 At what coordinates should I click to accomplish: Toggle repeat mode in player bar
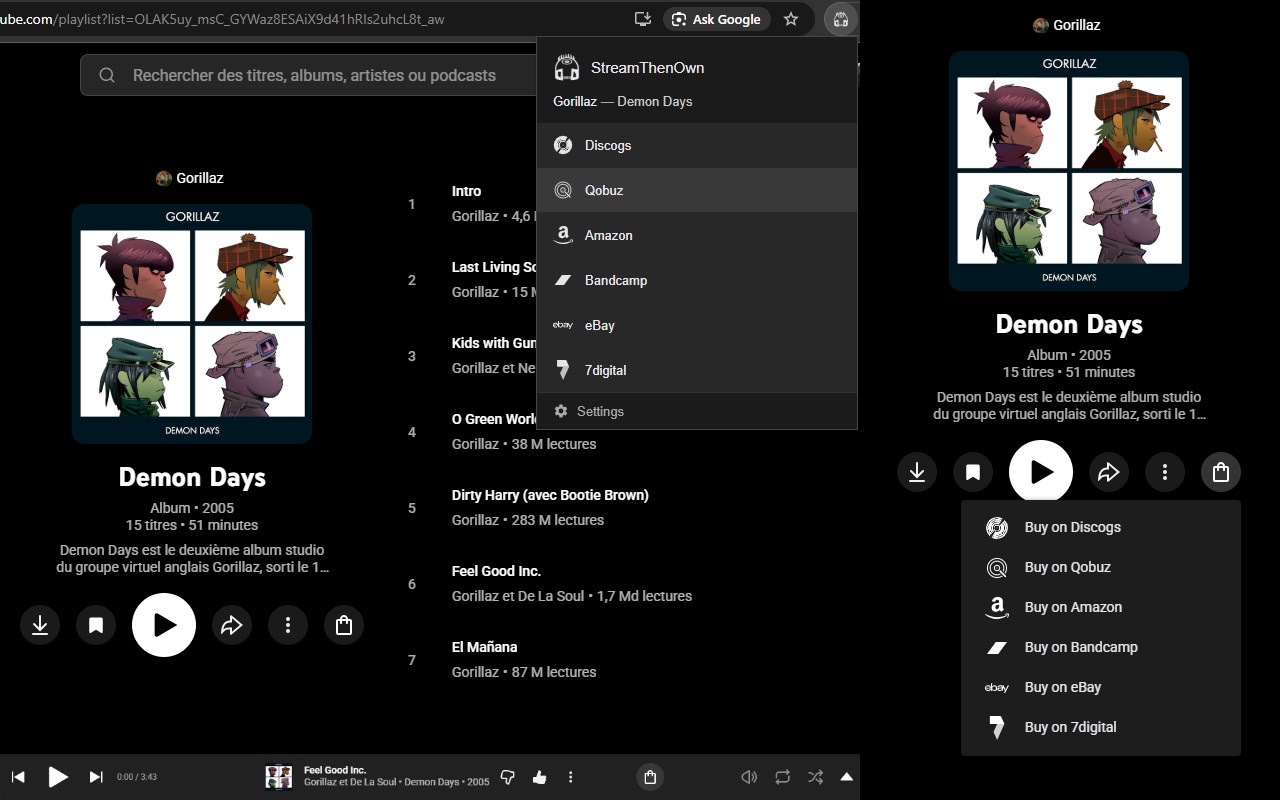click(x=782, y=777)
